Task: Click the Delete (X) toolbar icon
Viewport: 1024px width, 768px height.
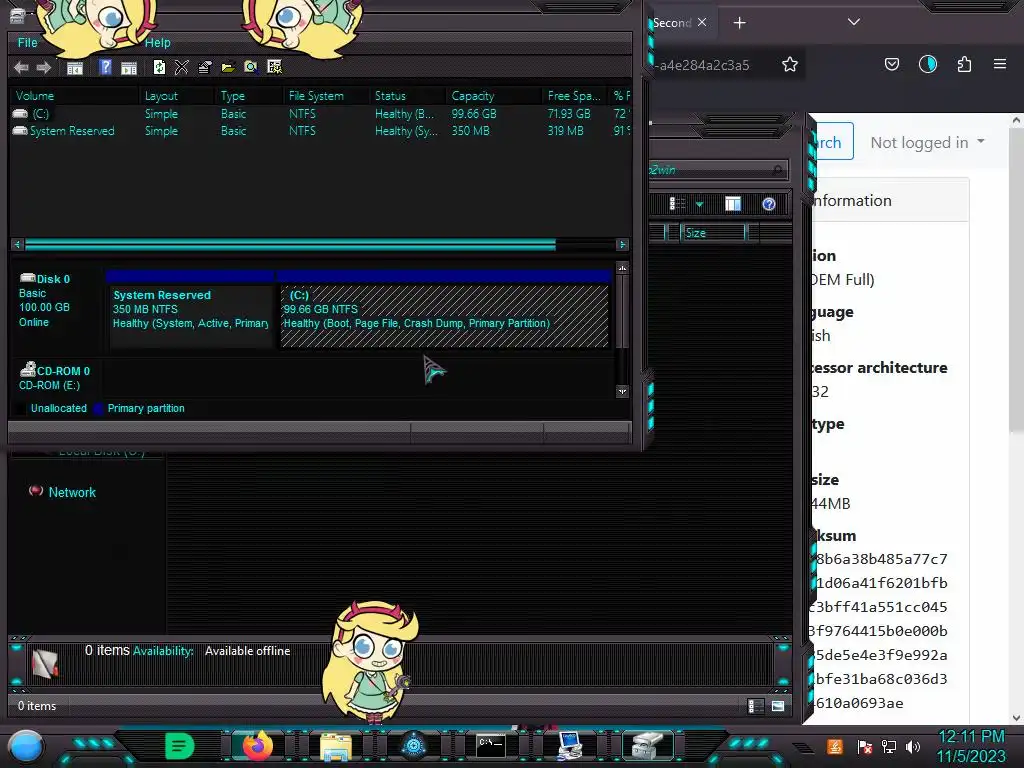Action: click(x=182, y=67)
